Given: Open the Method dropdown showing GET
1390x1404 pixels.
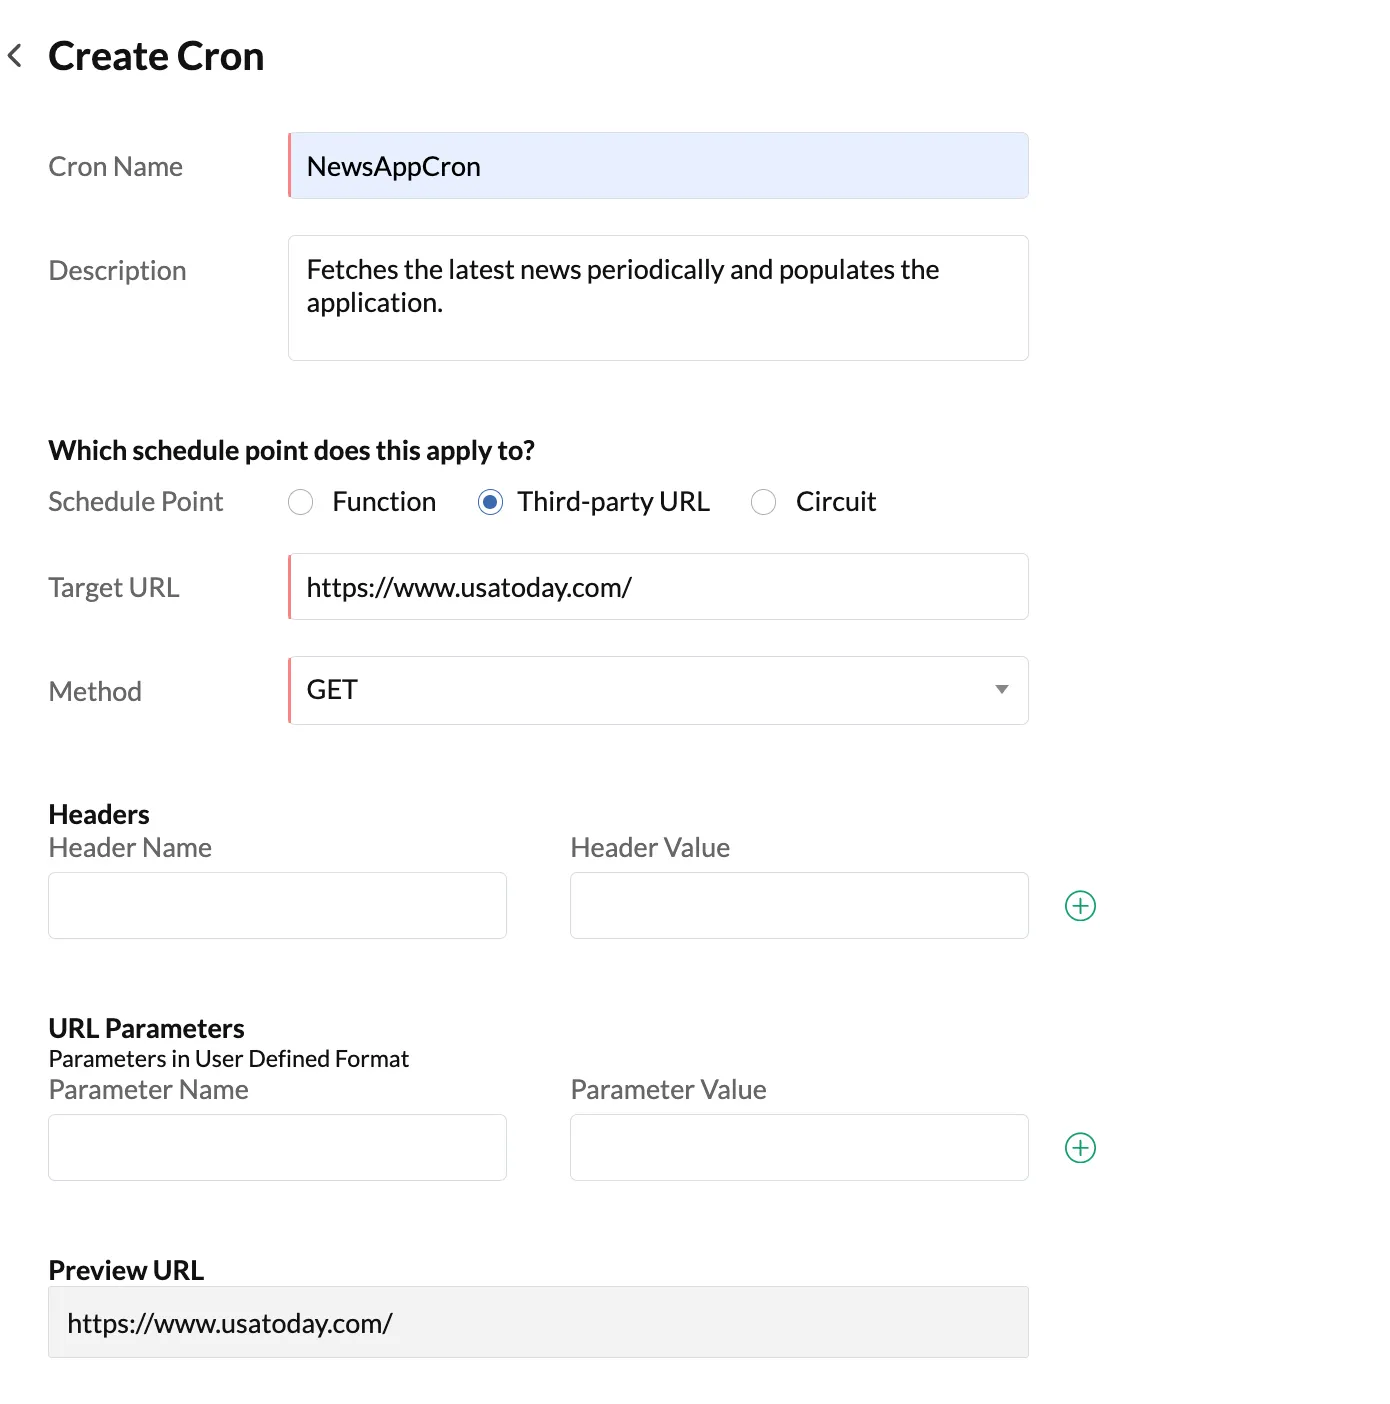Looking at the screenshot, I should click(x=658, y=690).
